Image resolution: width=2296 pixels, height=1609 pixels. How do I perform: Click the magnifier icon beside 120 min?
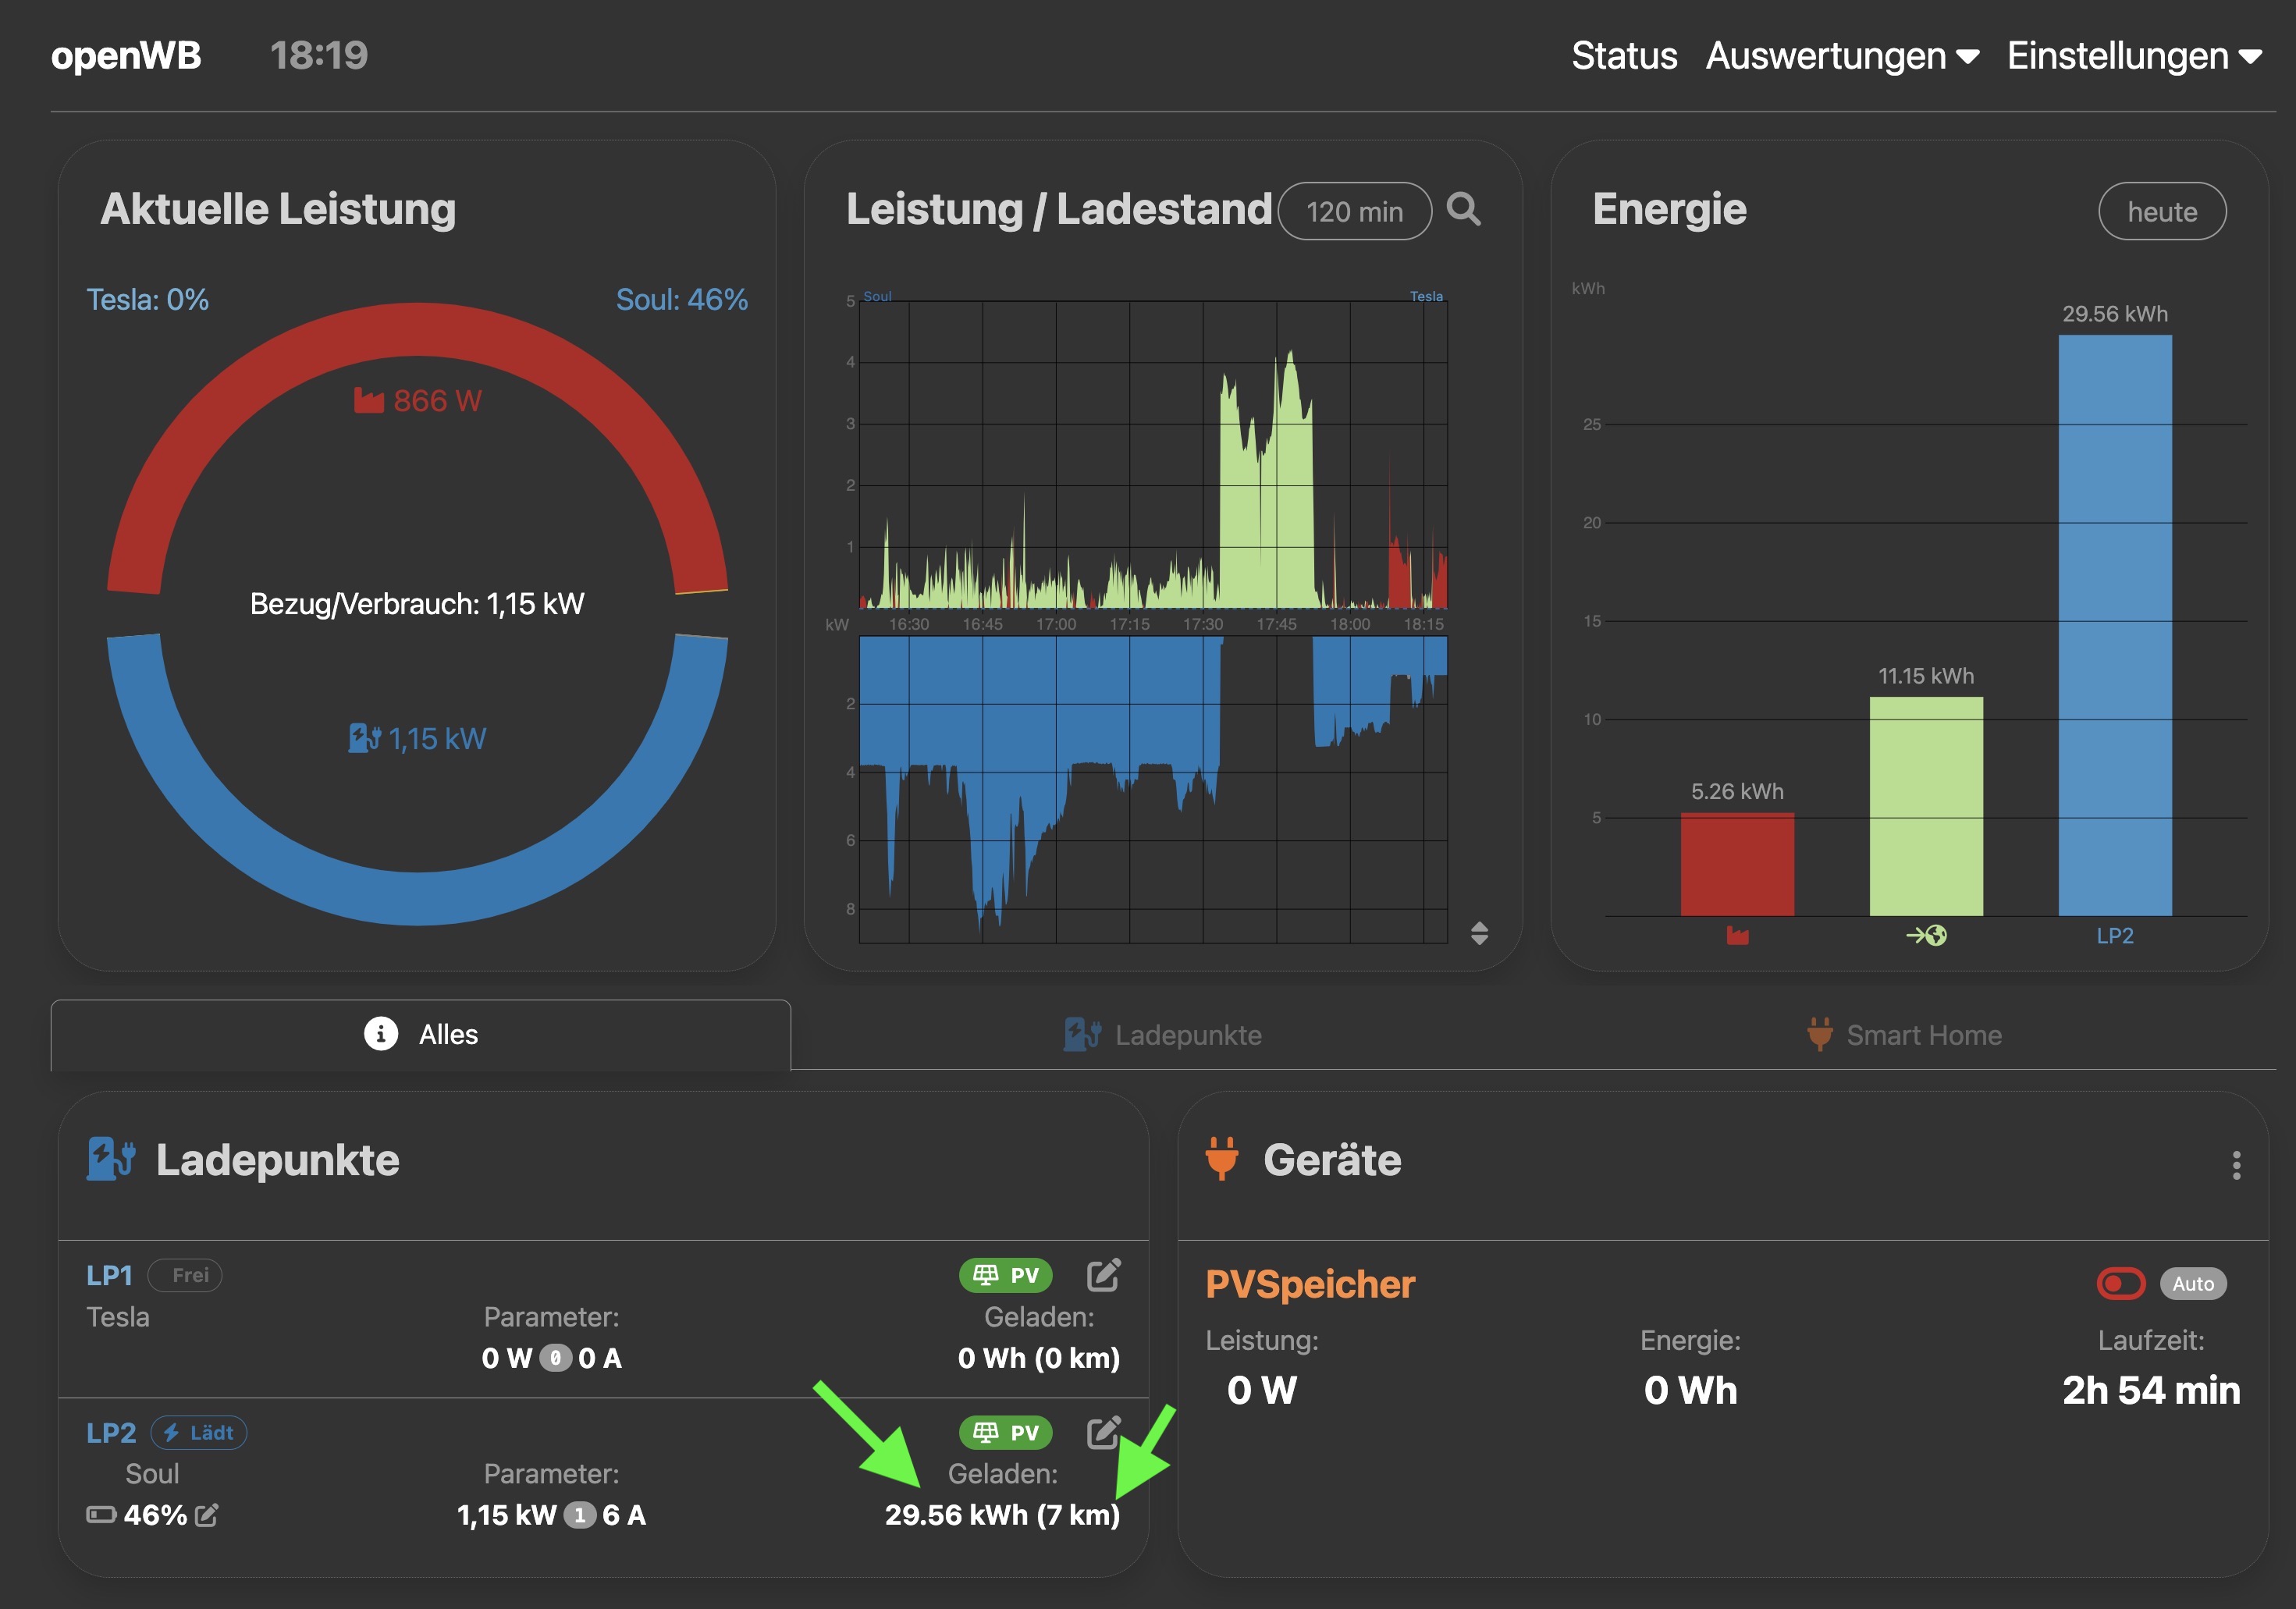click(1463, 210)
